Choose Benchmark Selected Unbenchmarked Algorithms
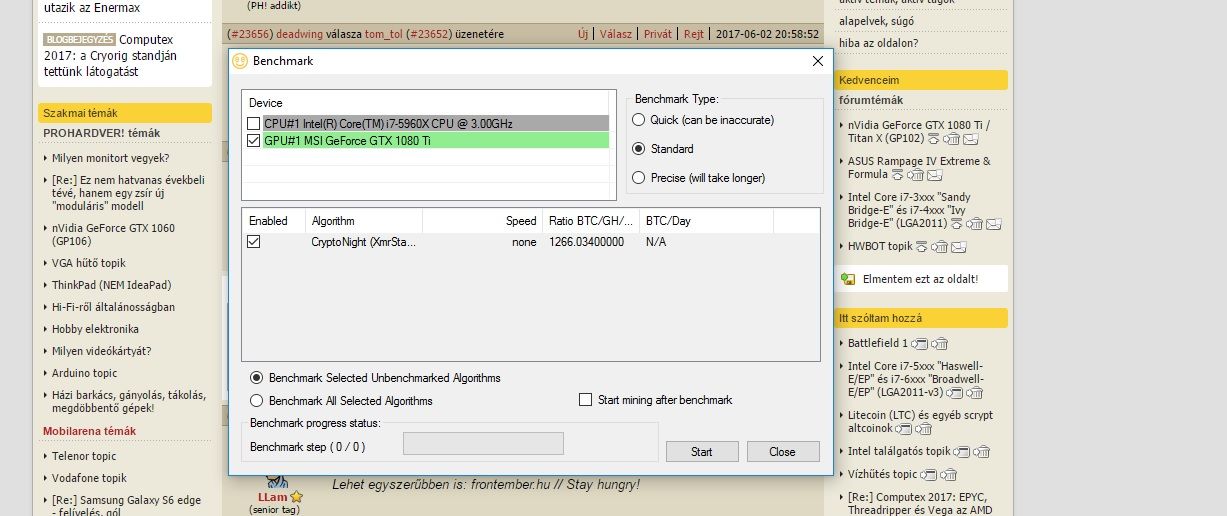1227x516 pixels. (x=256, y=378)
